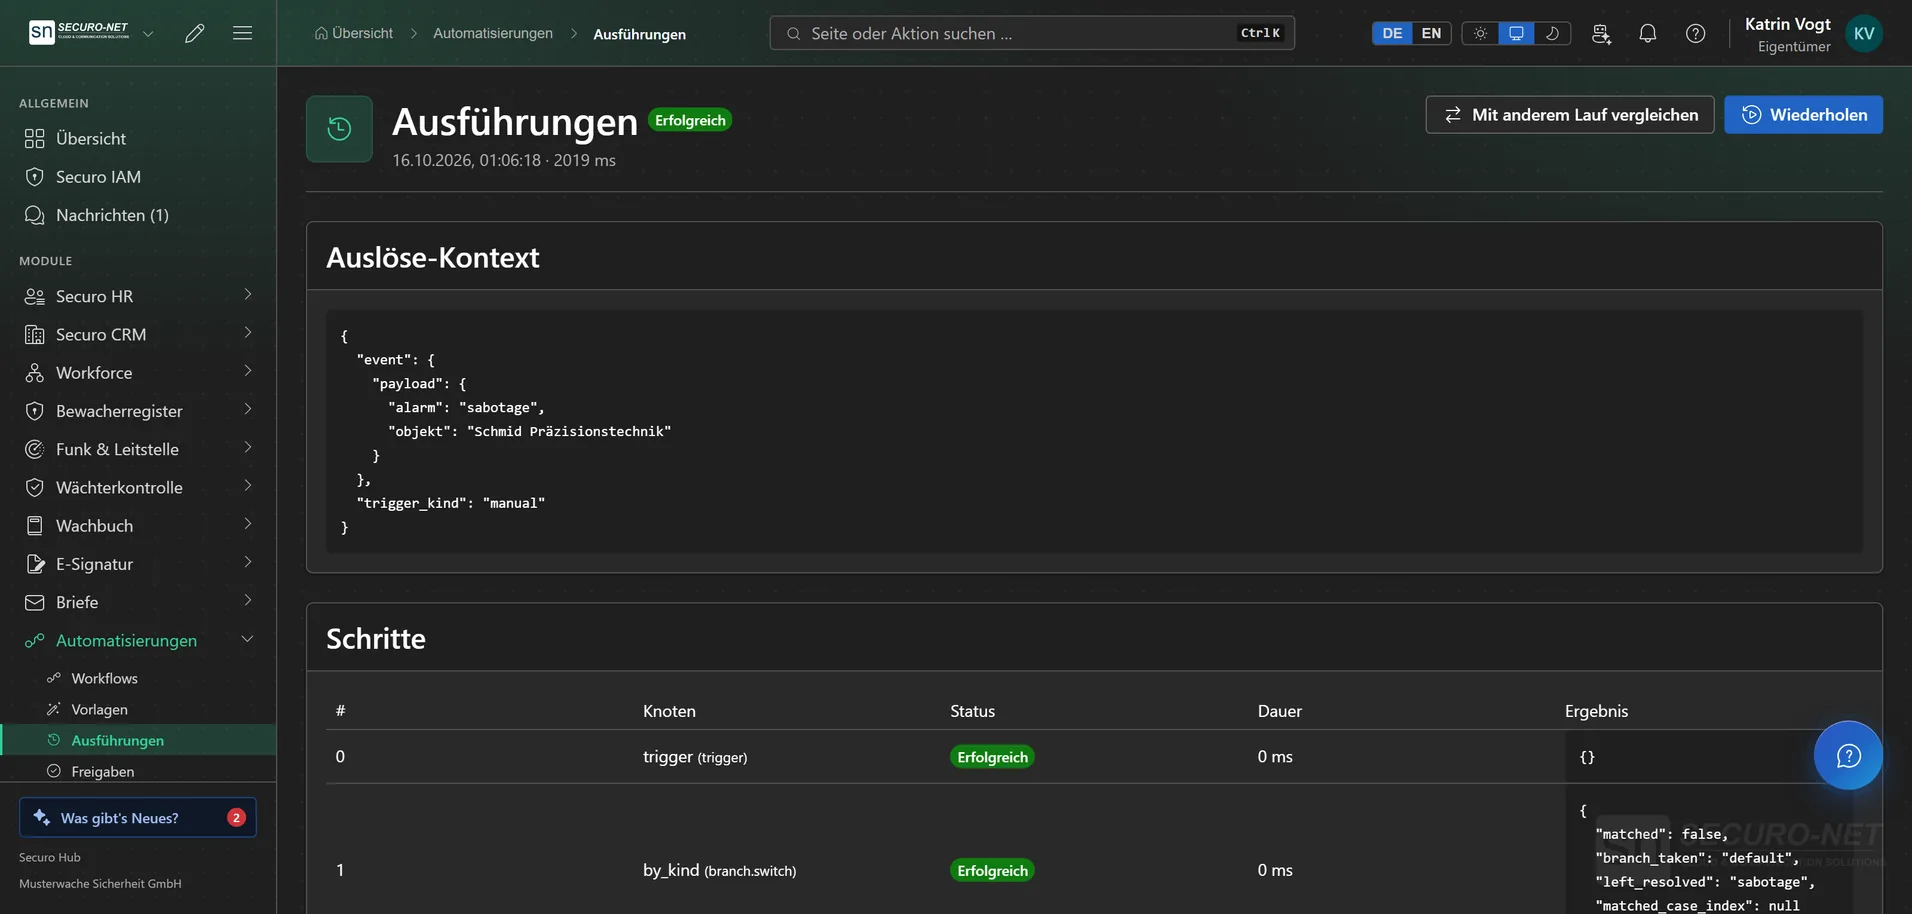Viewport: 1912px width, 914px height.
Task: Click Erfolgreich status in by_kind row
Action: click(992, 870)
